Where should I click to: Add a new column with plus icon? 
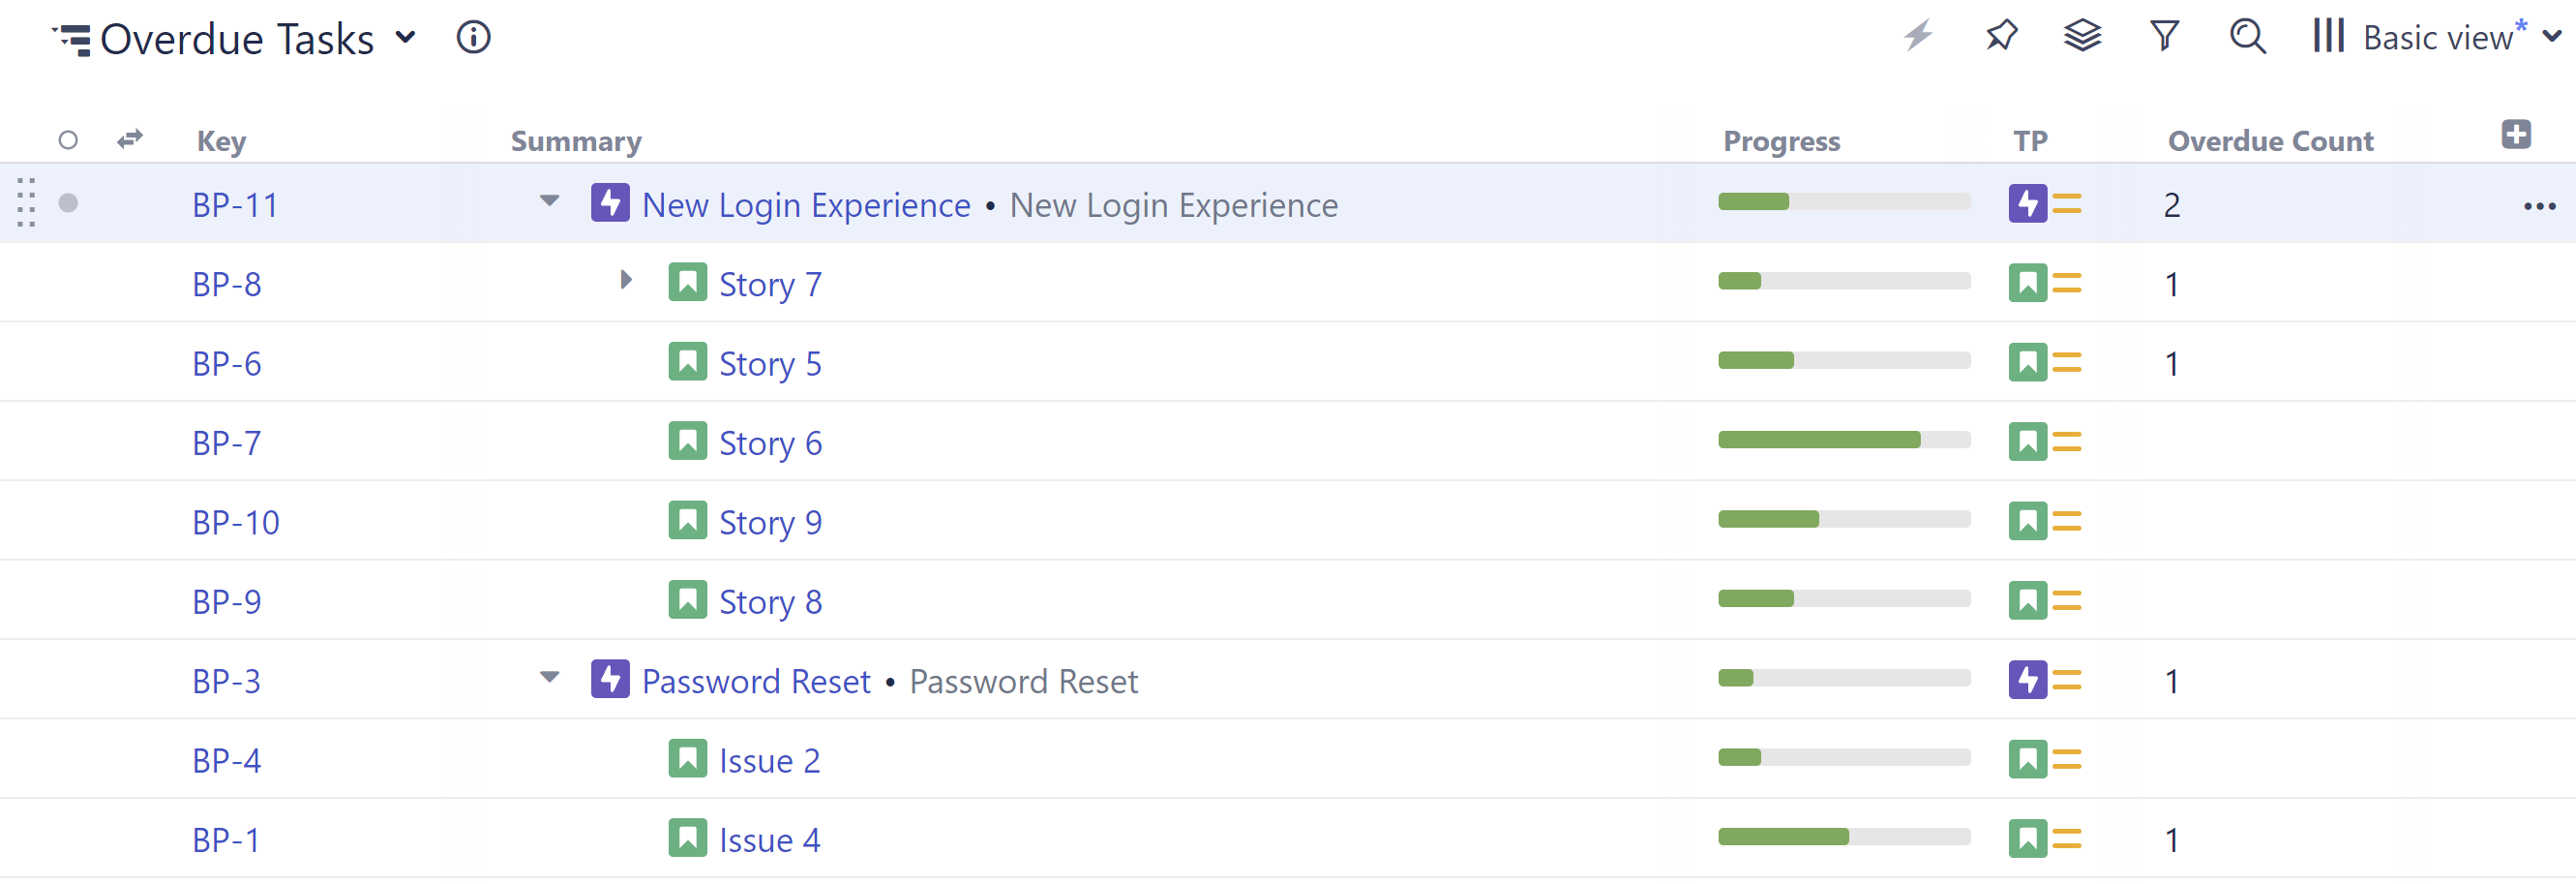tap(2516, 134)
